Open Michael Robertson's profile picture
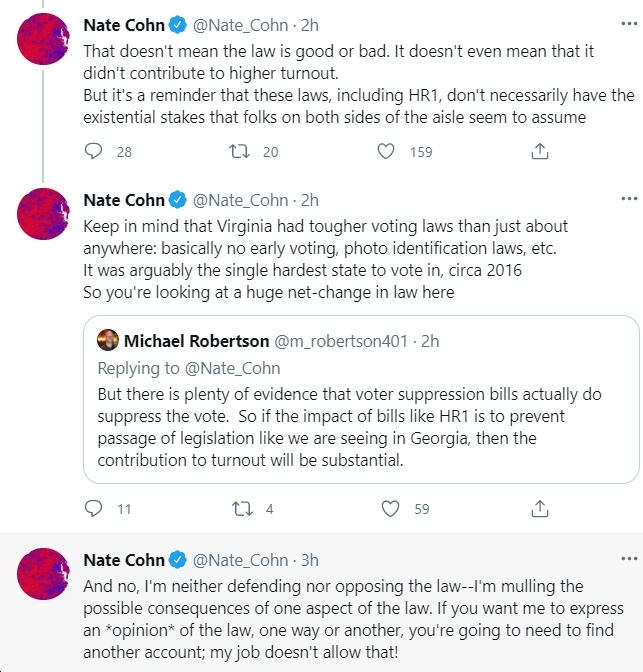Viewport: 643px width, 672px height. [108, 340]
